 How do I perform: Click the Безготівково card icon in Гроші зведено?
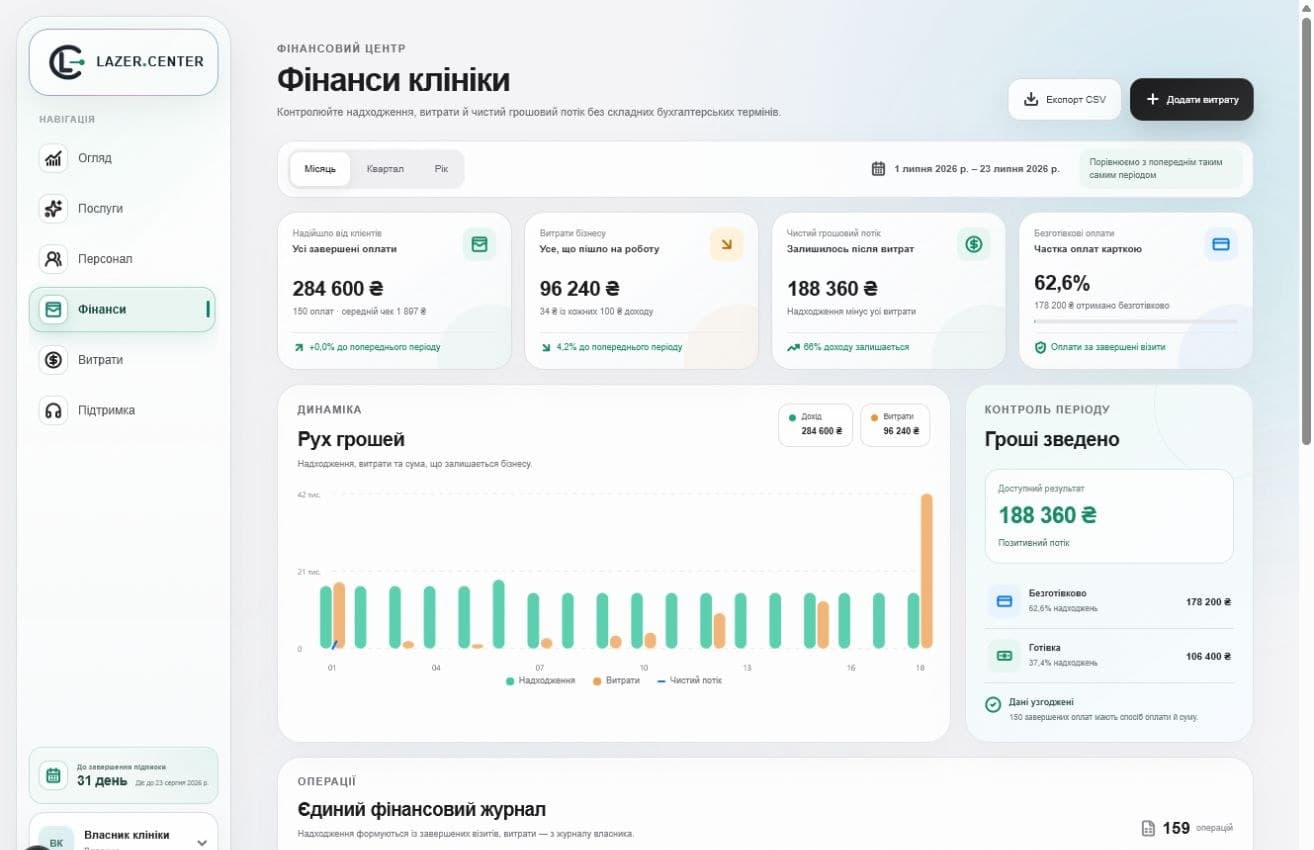point(1004,601)
